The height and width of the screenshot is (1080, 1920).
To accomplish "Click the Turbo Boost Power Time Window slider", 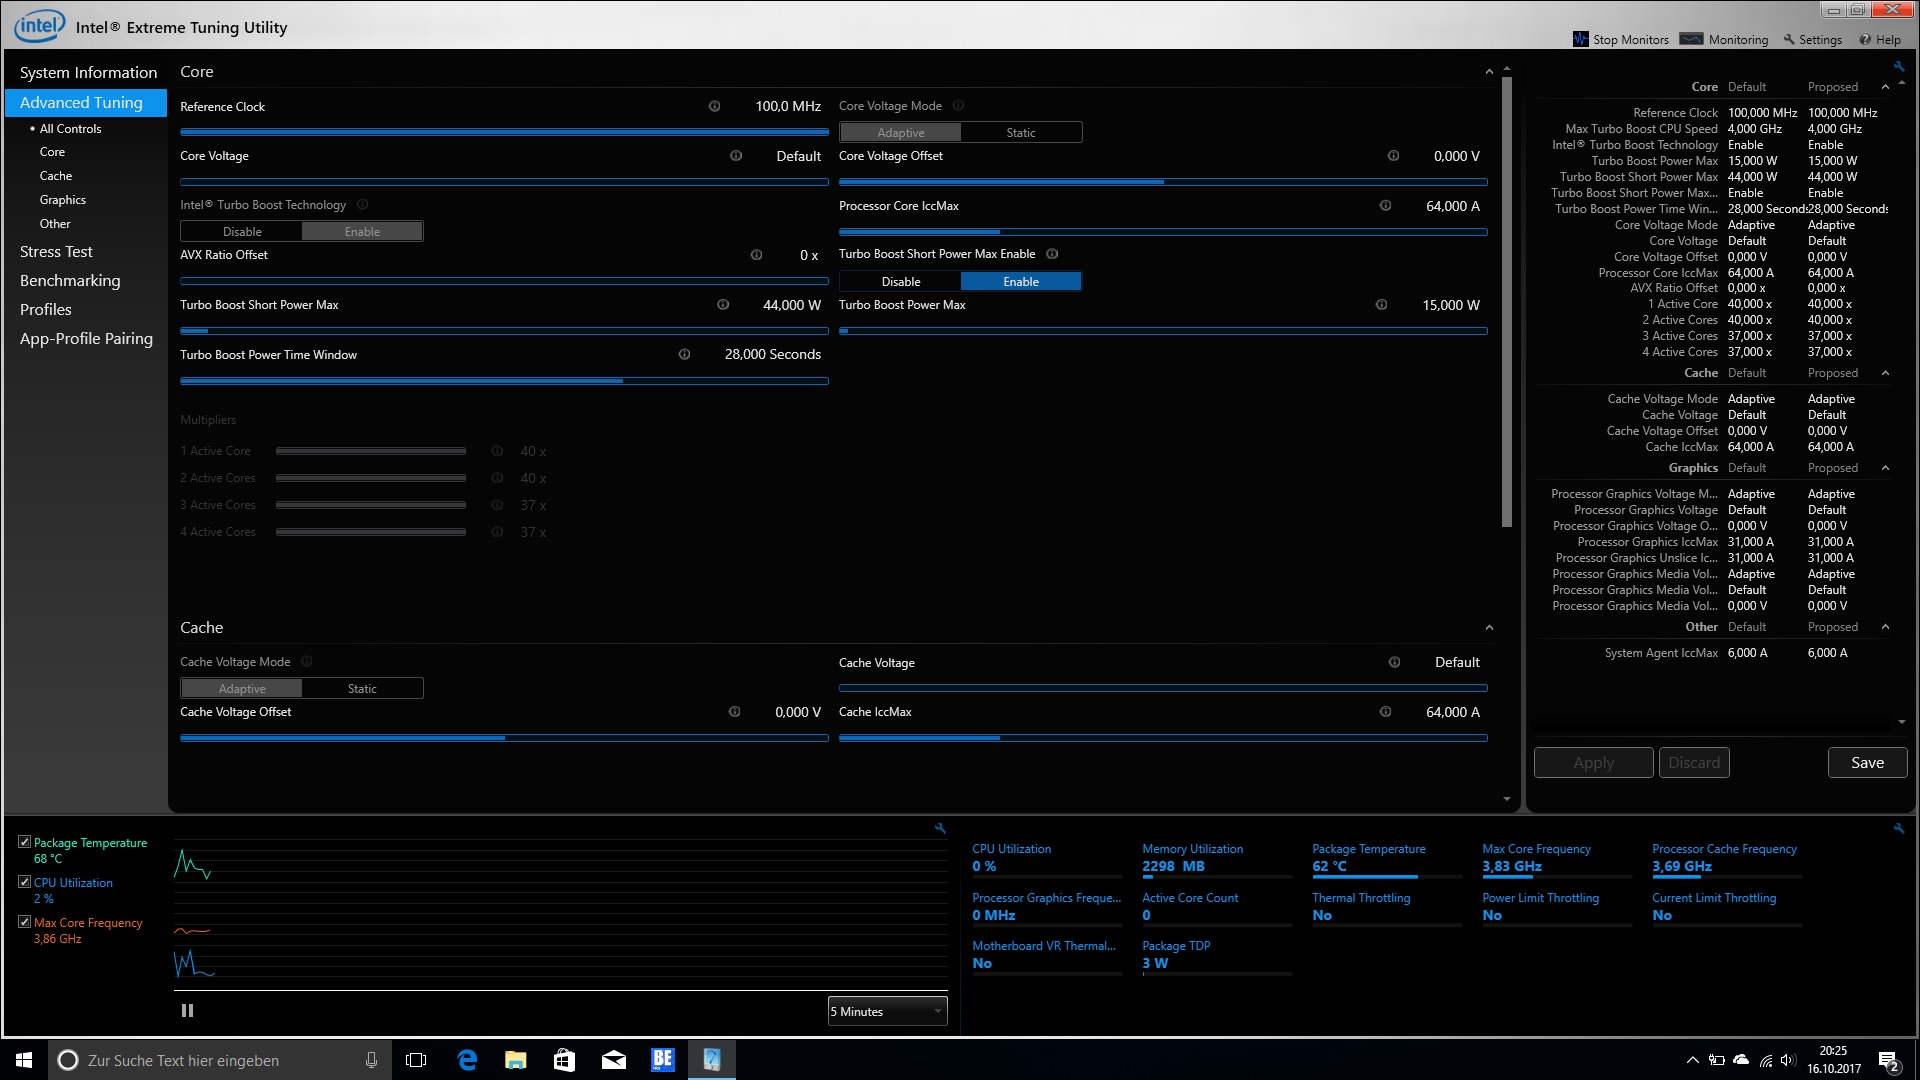I will pos(504,381).
